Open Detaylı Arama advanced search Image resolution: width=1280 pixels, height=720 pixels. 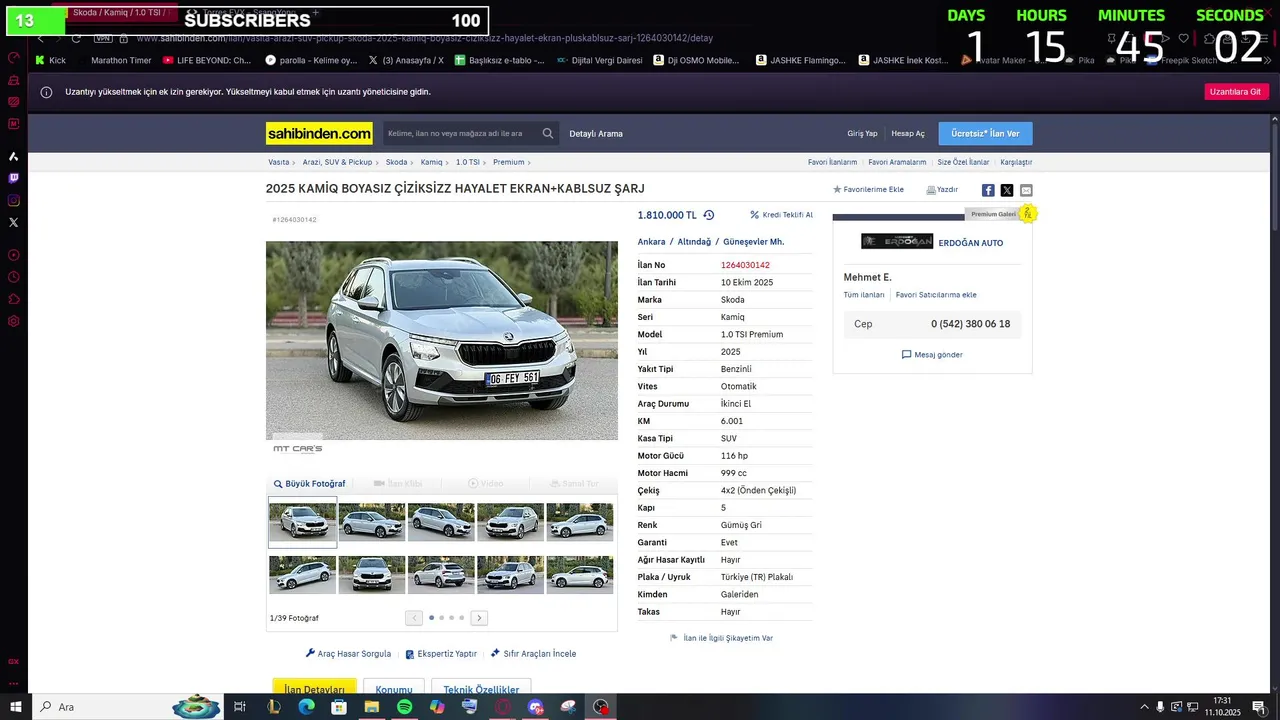(x=596, y=134)
